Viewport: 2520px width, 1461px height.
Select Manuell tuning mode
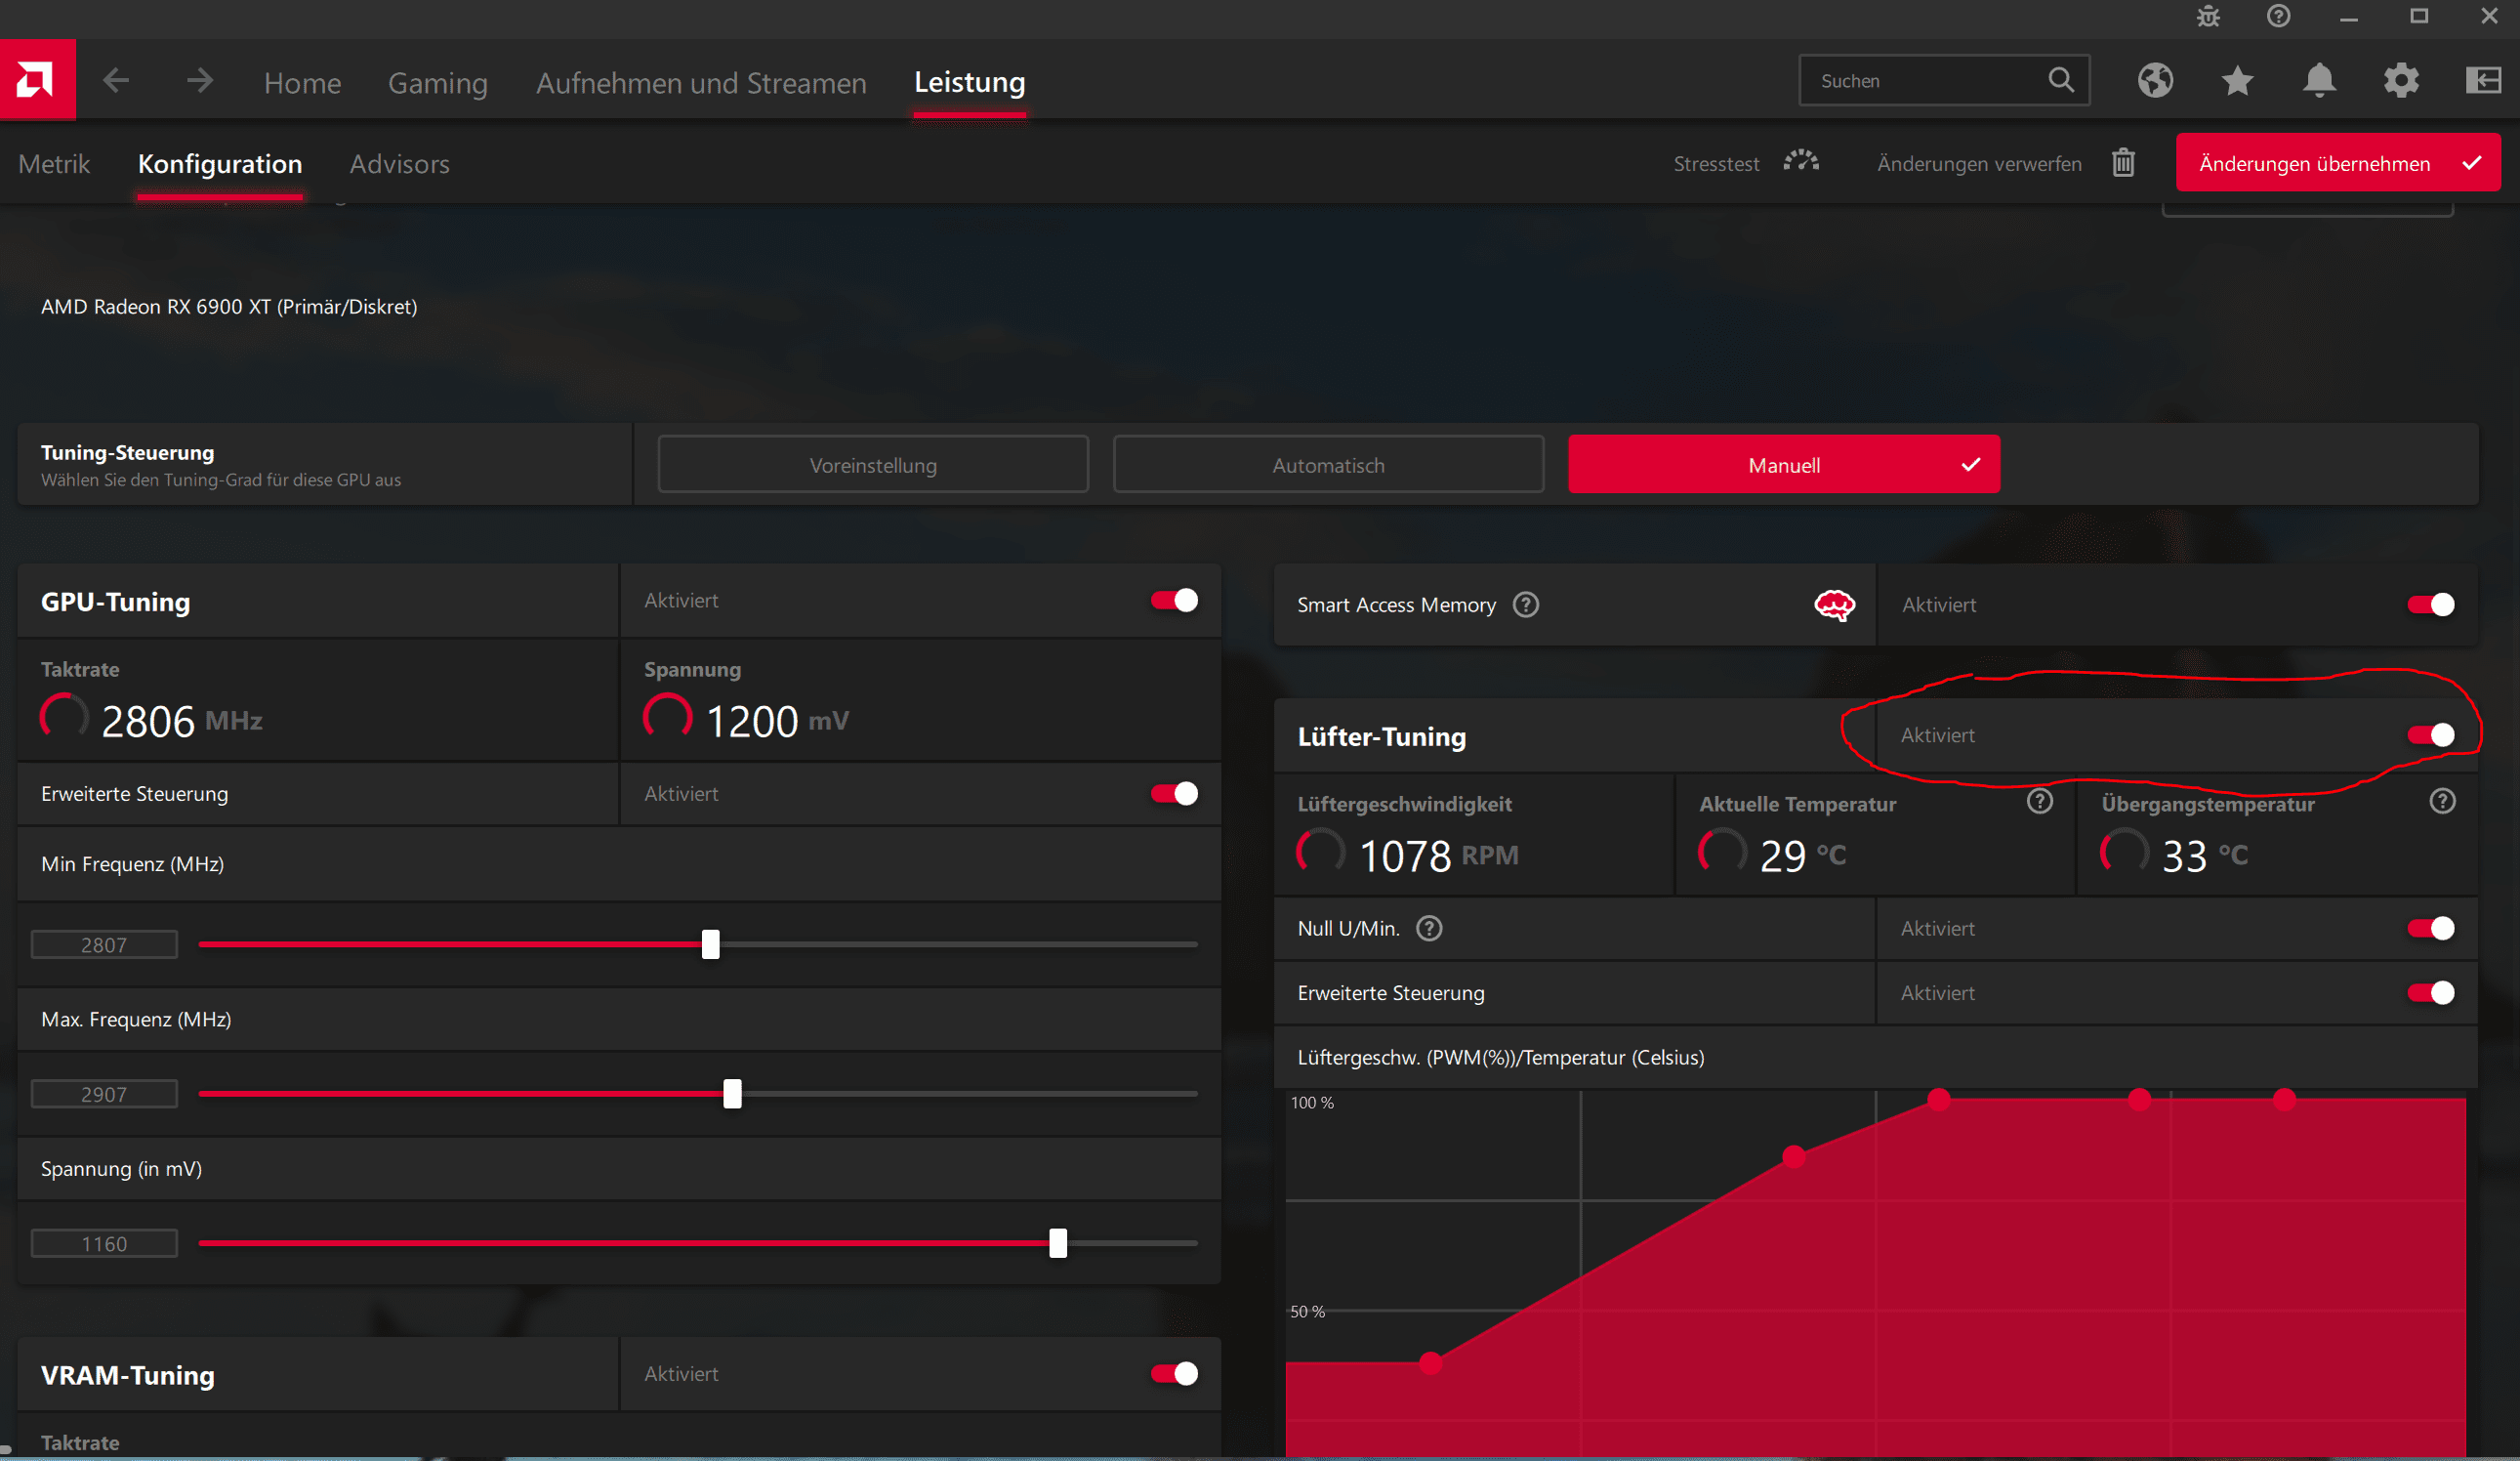pyautogui.click(x=1783, y=465)
